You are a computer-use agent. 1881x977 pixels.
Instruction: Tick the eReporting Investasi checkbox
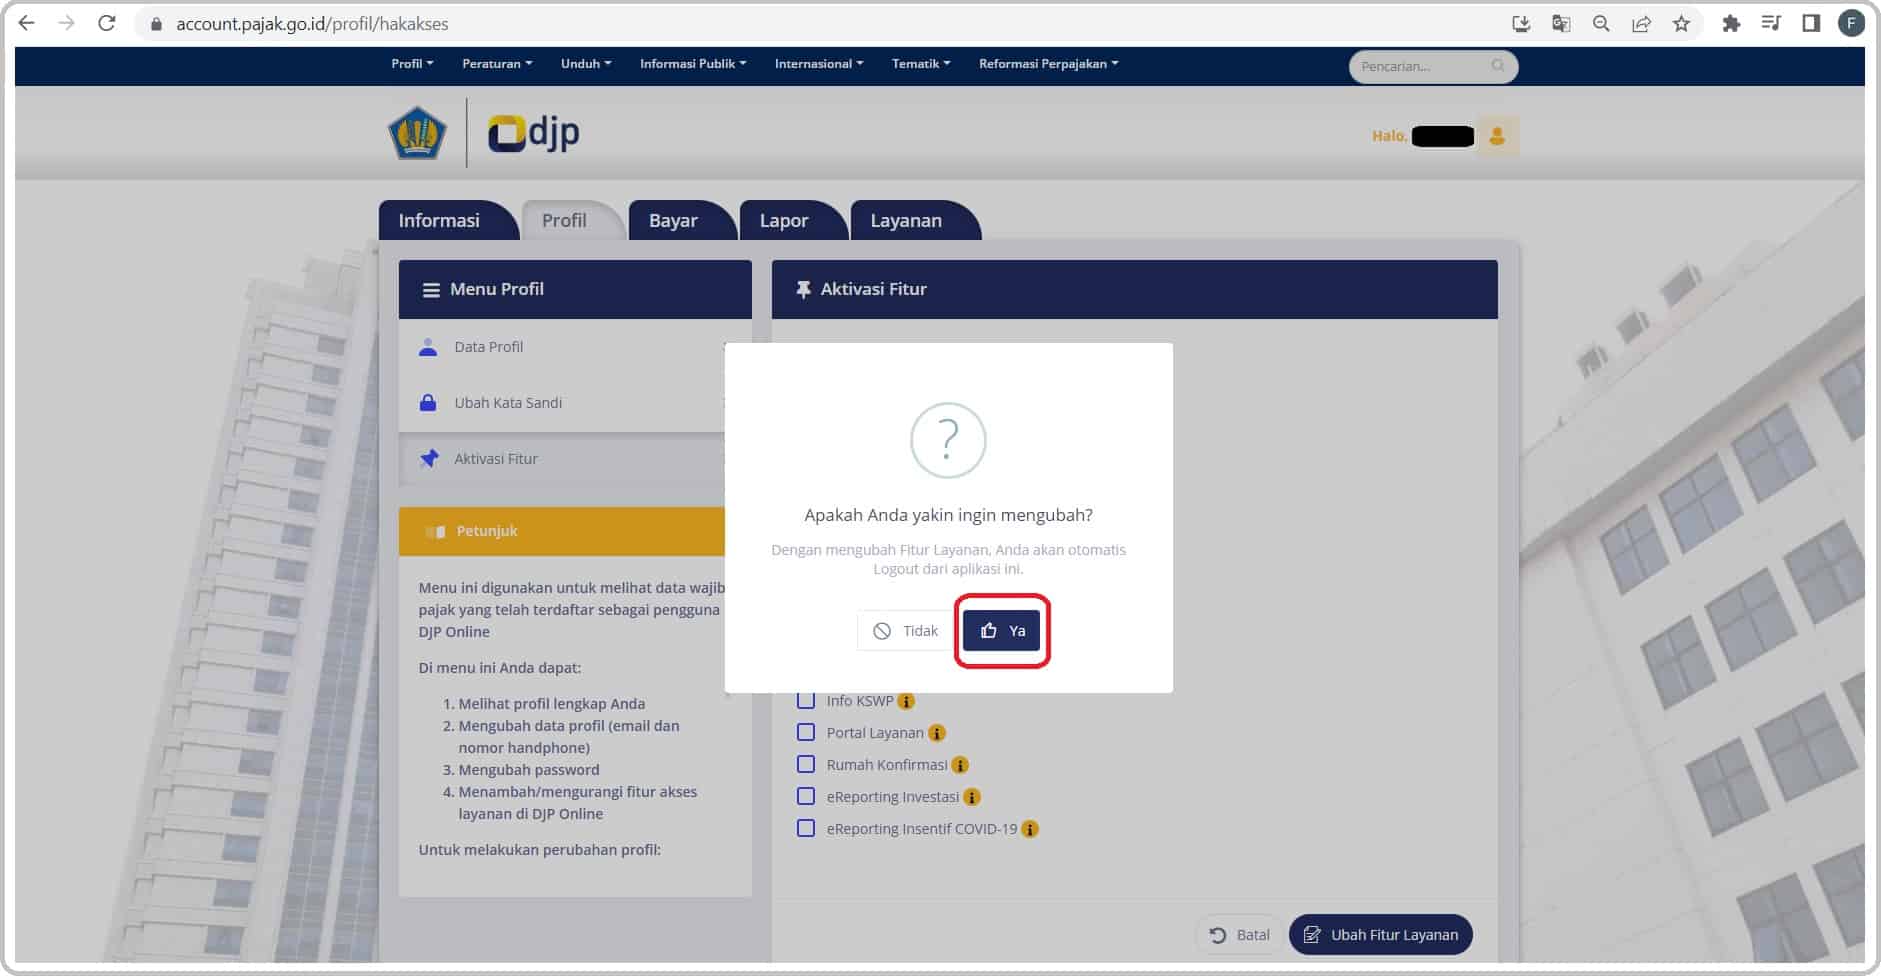(x=806, y=796)
